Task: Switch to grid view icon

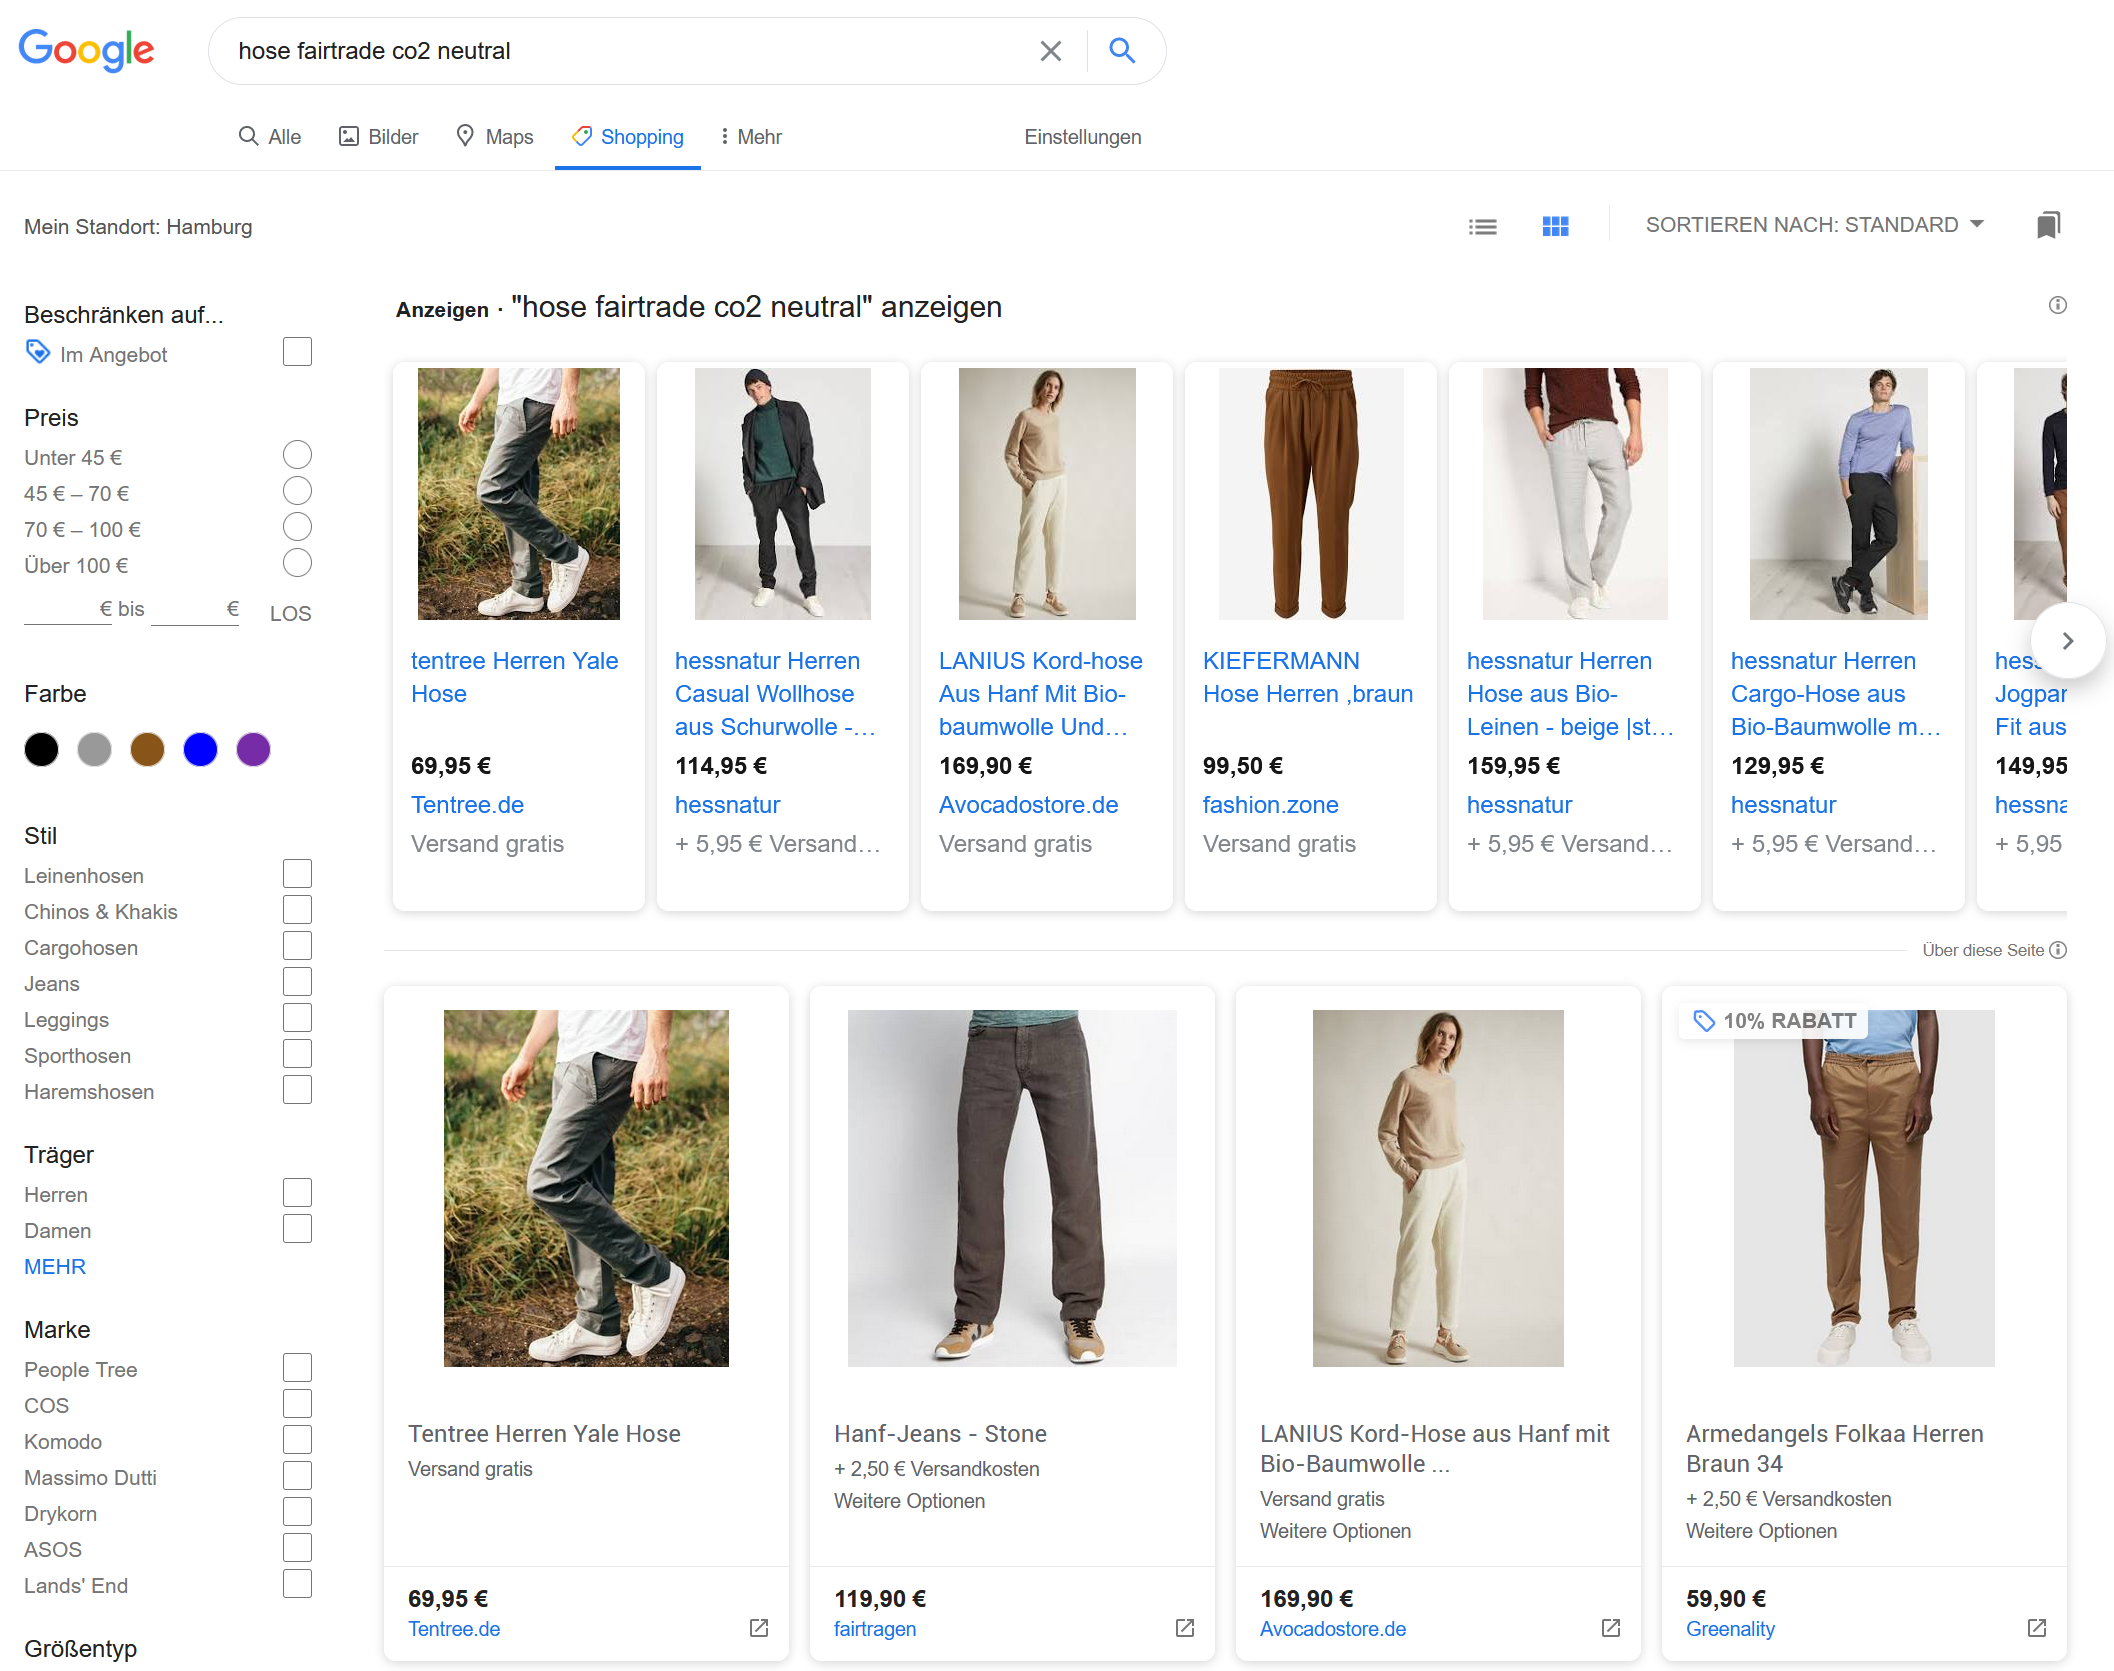Action: click(x=1555, y=227)
